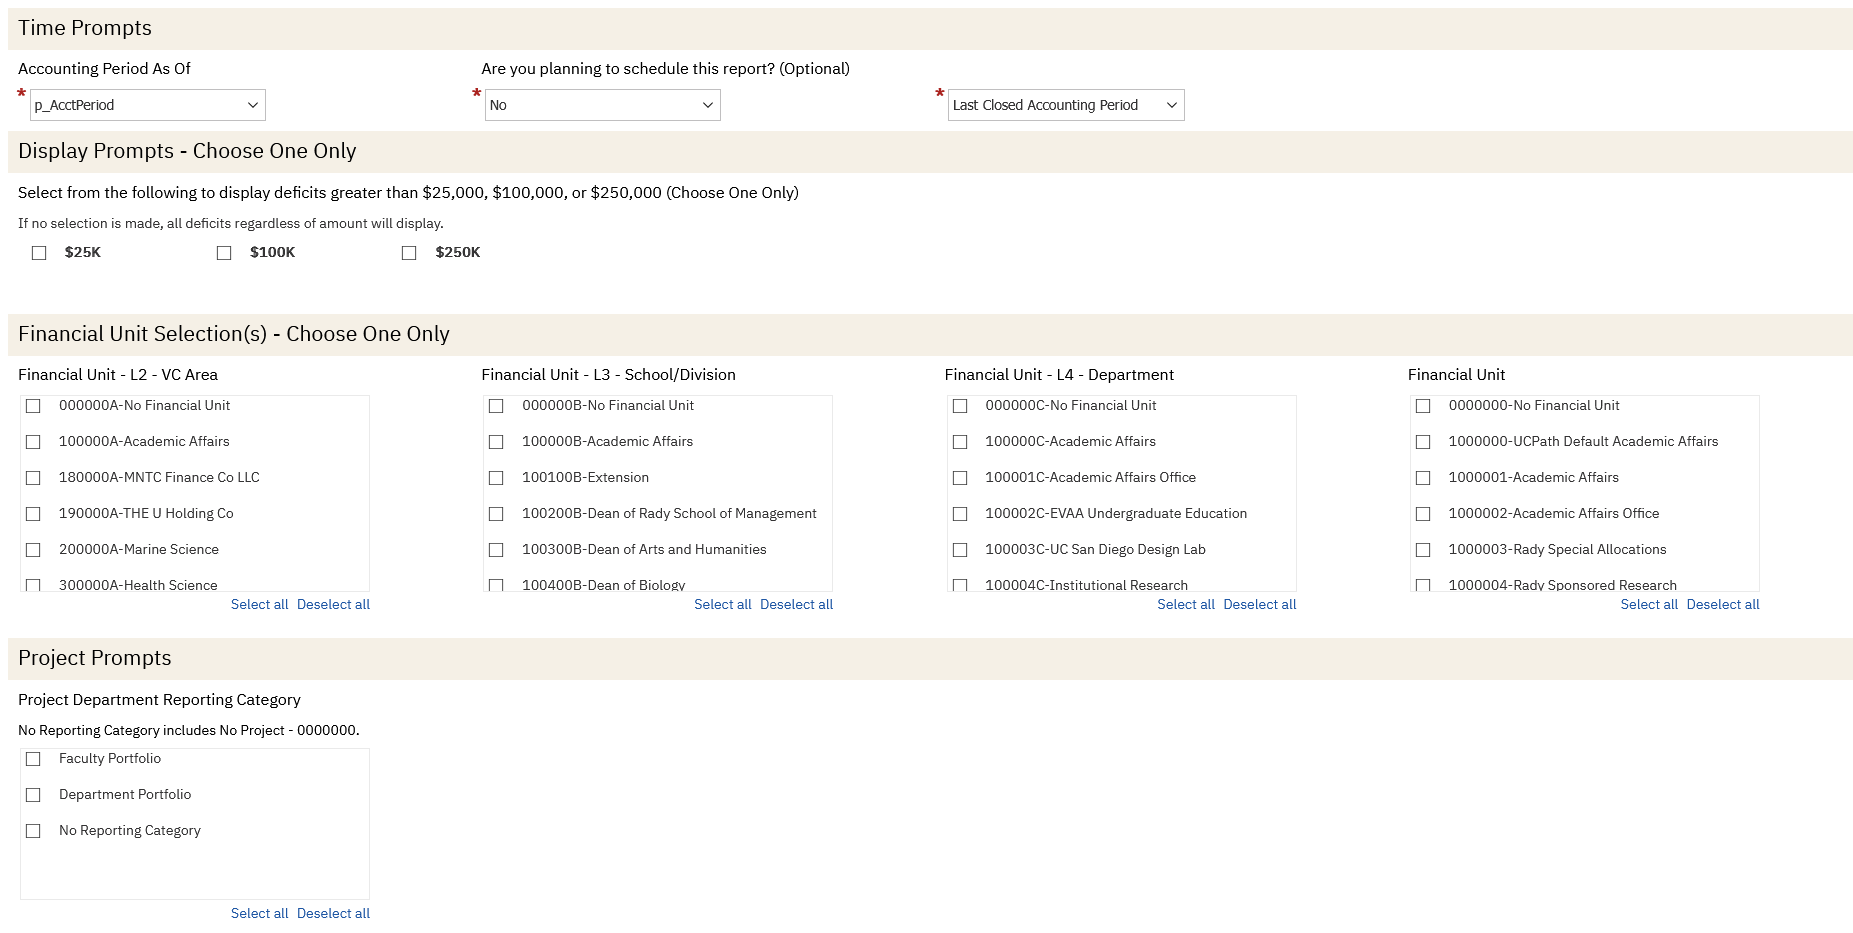Tick the $250K deficit checkbox

click(x=409, y=253)
